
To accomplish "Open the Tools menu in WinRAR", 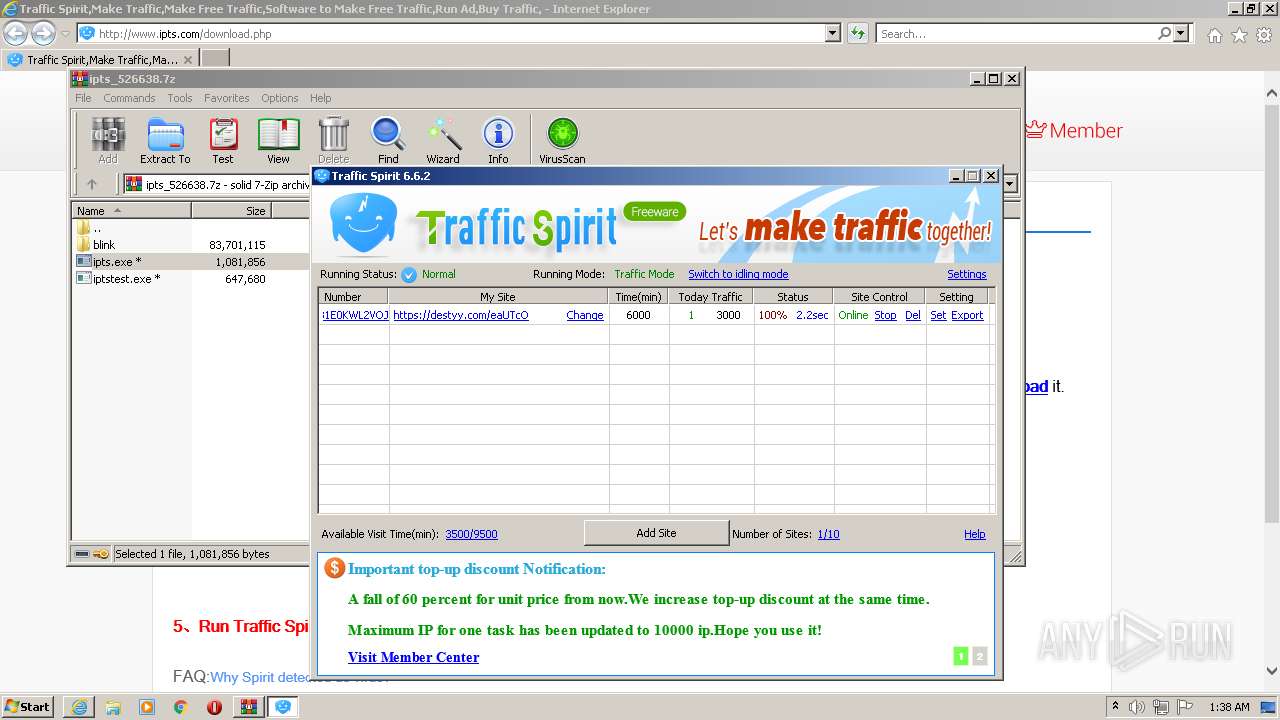I will tap(180, 98).
